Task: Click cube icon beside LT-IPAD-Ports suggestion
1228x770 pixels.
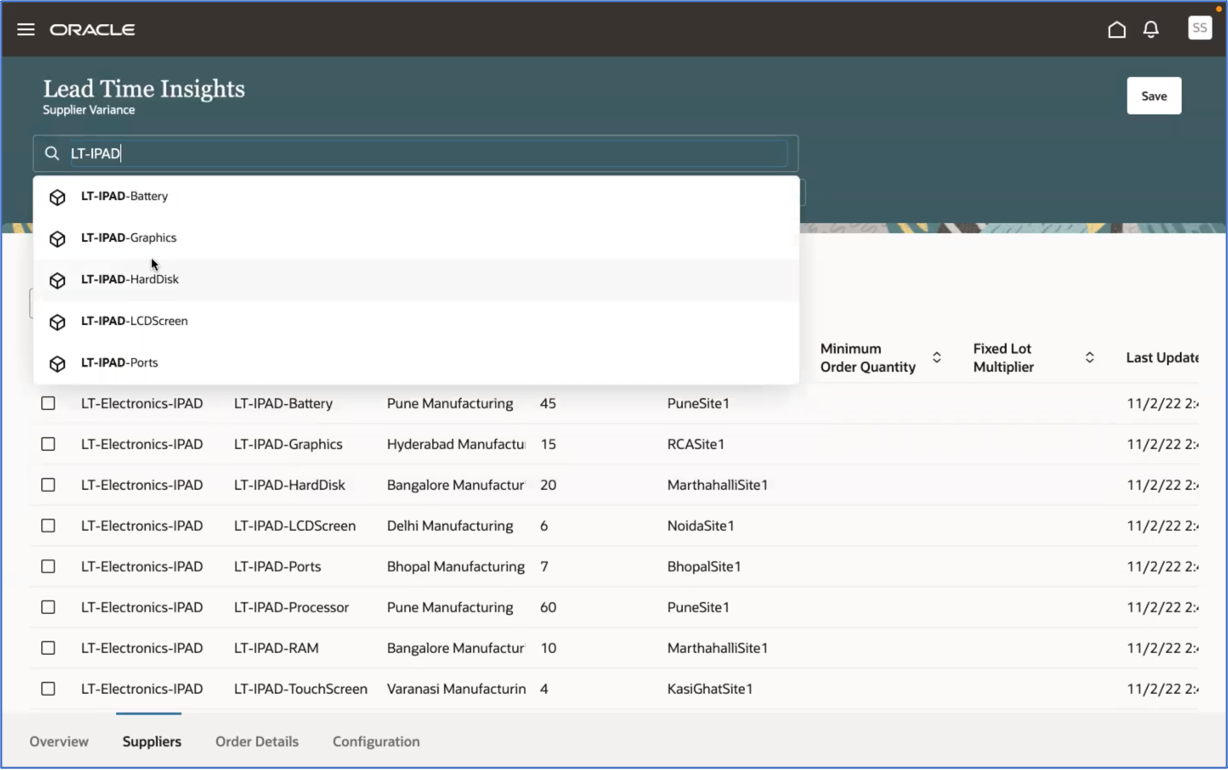Action: tap(58, 364)
